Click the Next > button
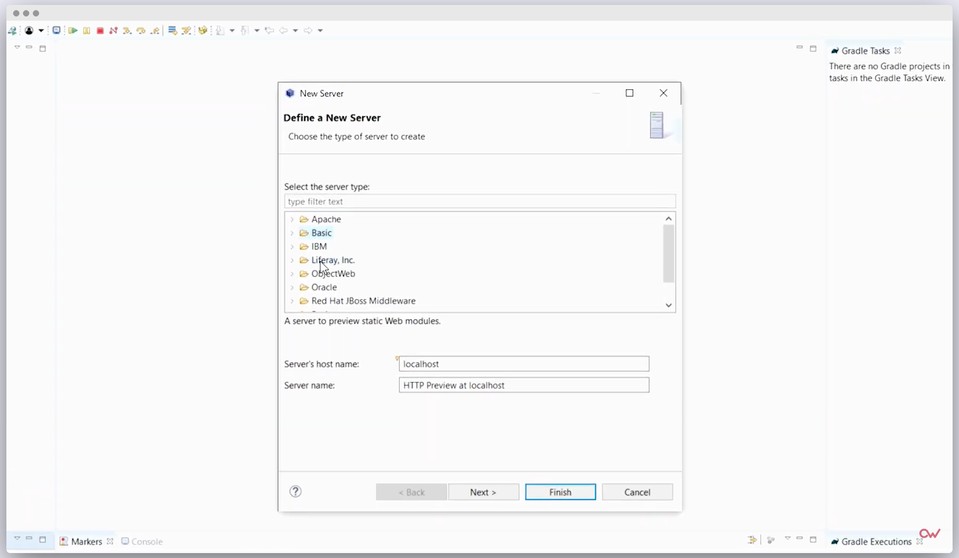This screenshot has width=959, height=558. [483, 492]
